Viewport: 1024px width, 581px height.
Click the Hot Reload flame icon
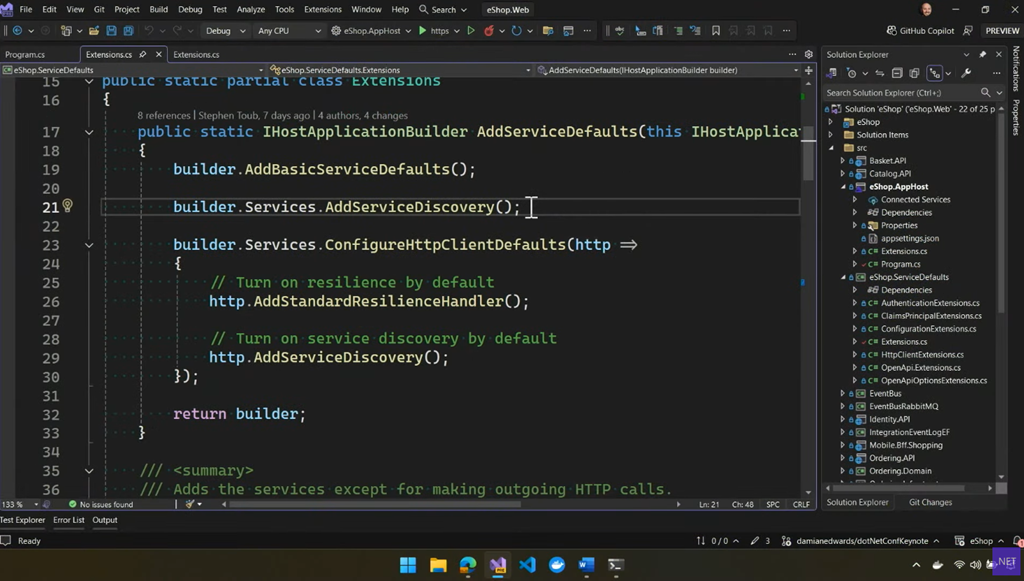click(x=490, y=31)
